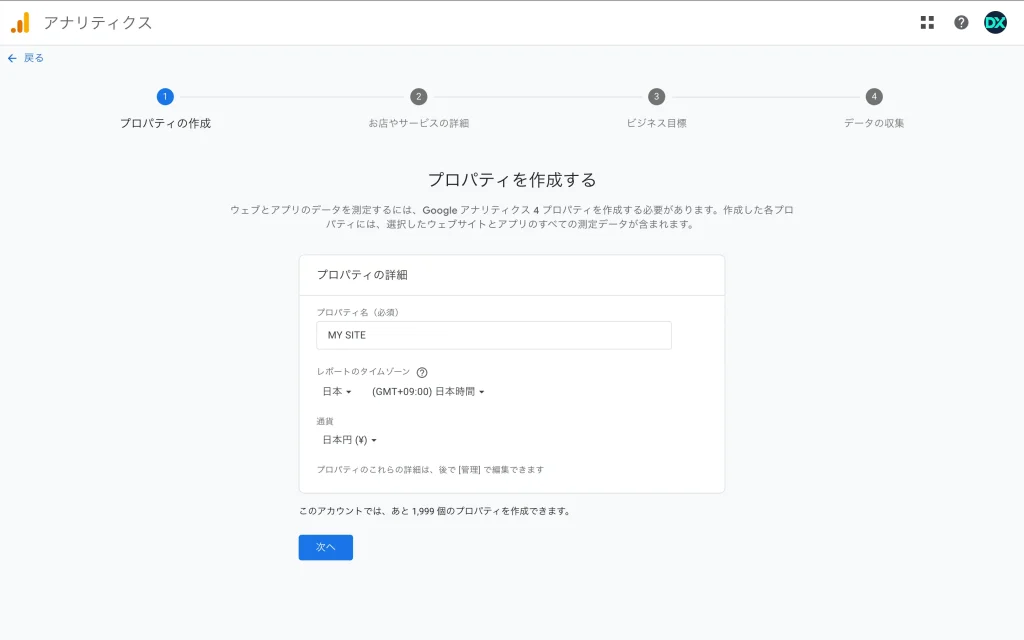1024x640 pixels.
Task: Select the step 3 numbered circle
Action: tap(656, 96)
